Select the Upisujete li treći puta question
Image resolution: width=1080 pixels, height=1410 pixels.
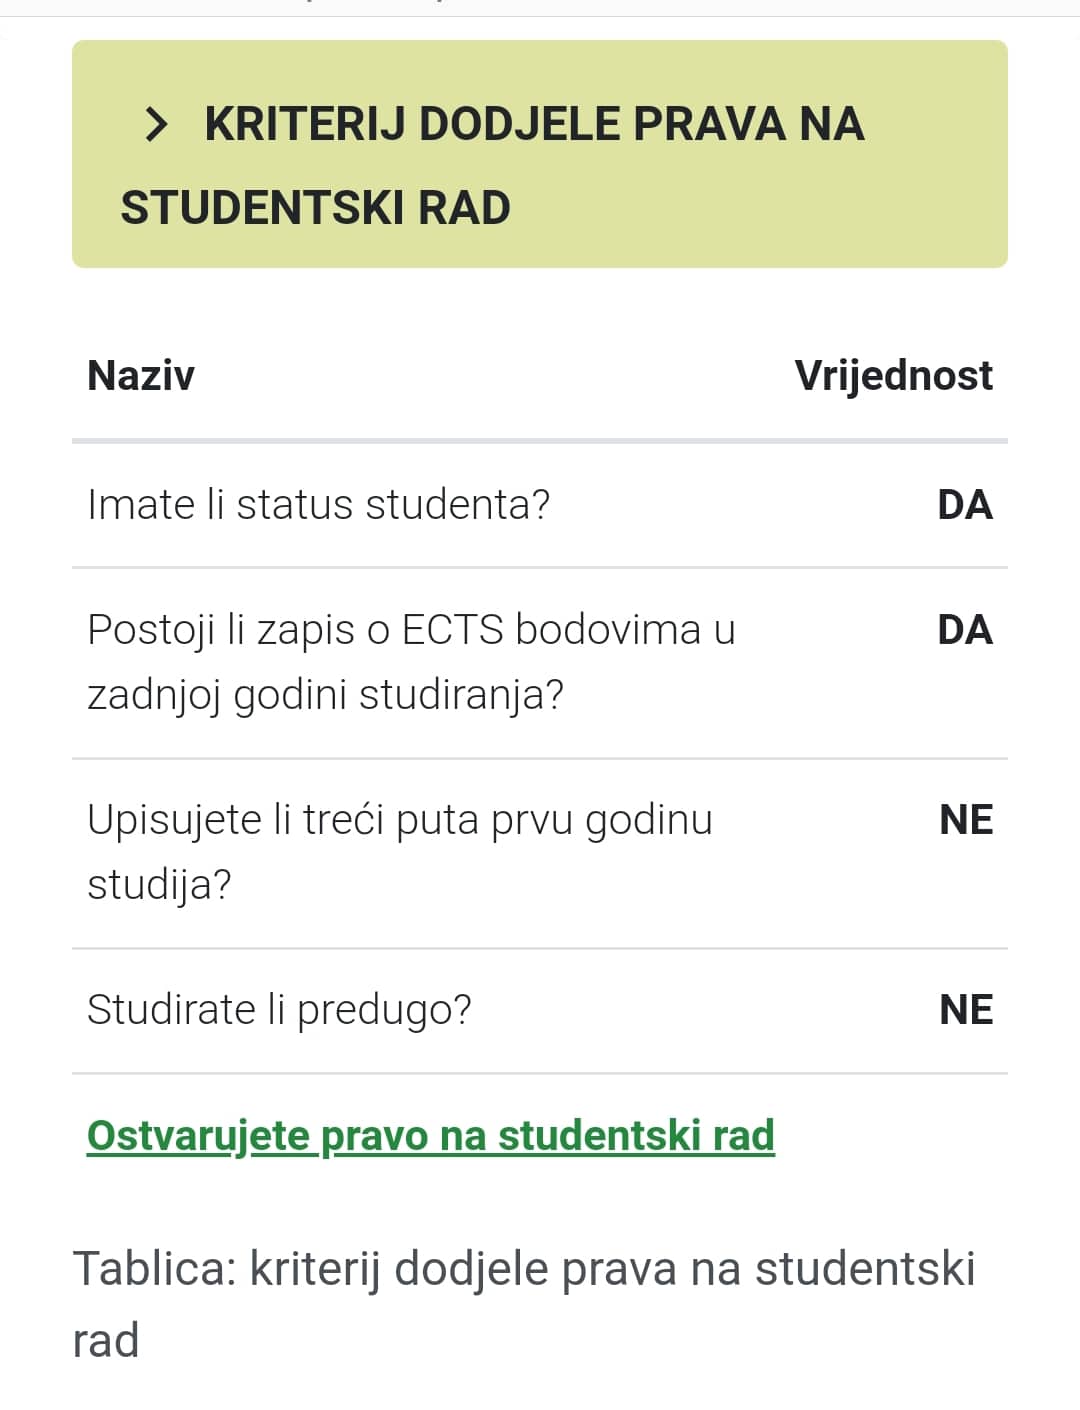coord(400,852)
